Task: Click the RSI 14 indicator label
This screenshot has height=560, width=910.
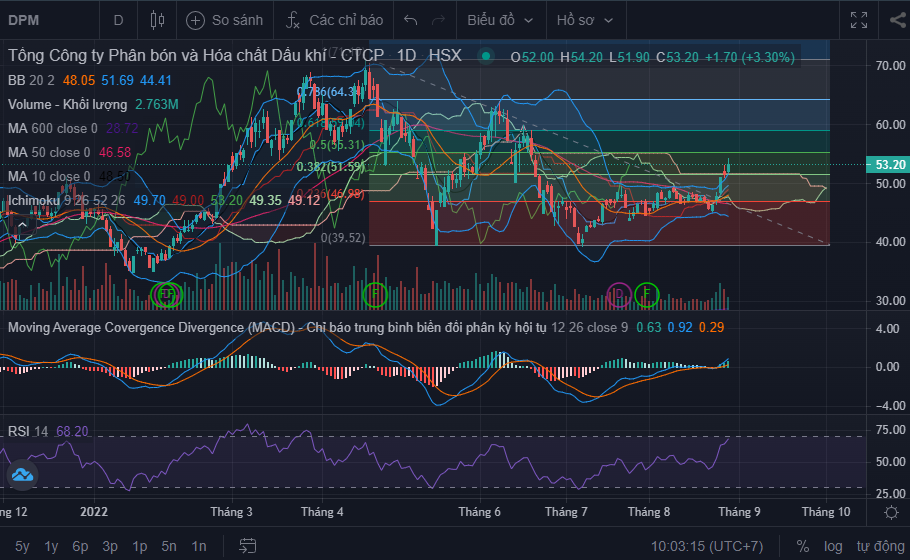Action: [x=28, y=431]
